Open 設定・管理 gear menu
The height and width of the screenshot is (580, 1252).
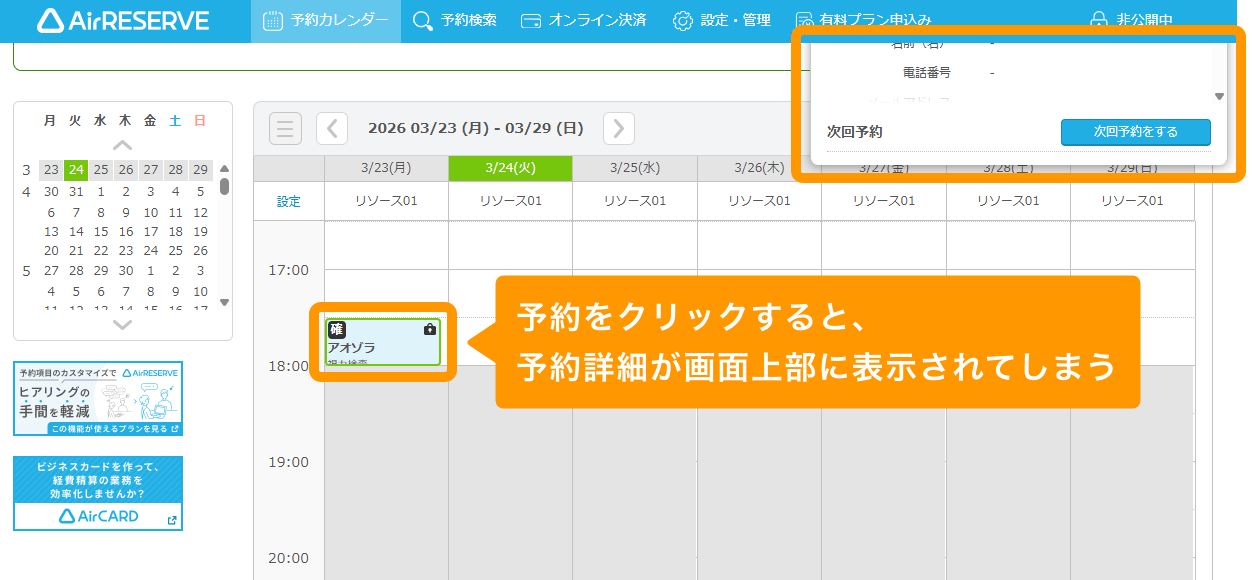tap(721, 21)
